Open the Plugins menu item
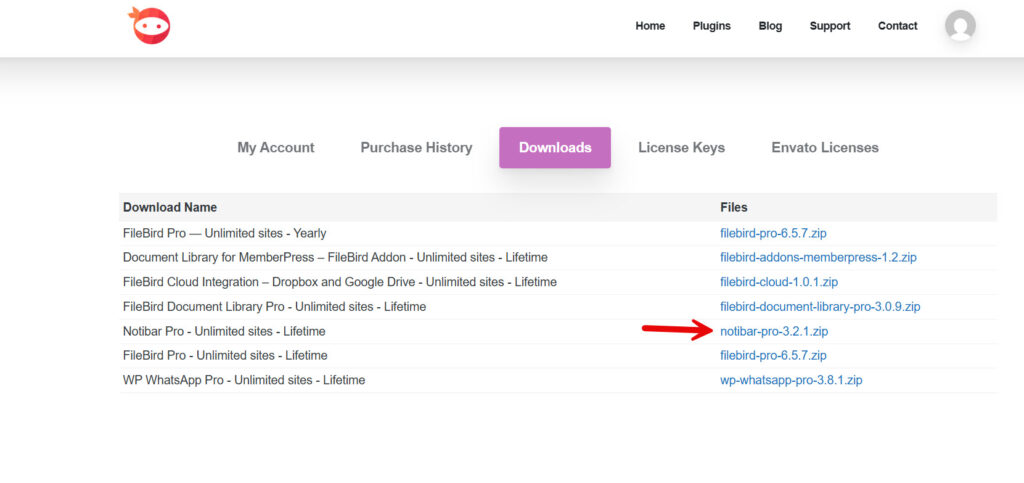Image resolution: width=1024 pixels, height=483 pixels. coord(711,26)
